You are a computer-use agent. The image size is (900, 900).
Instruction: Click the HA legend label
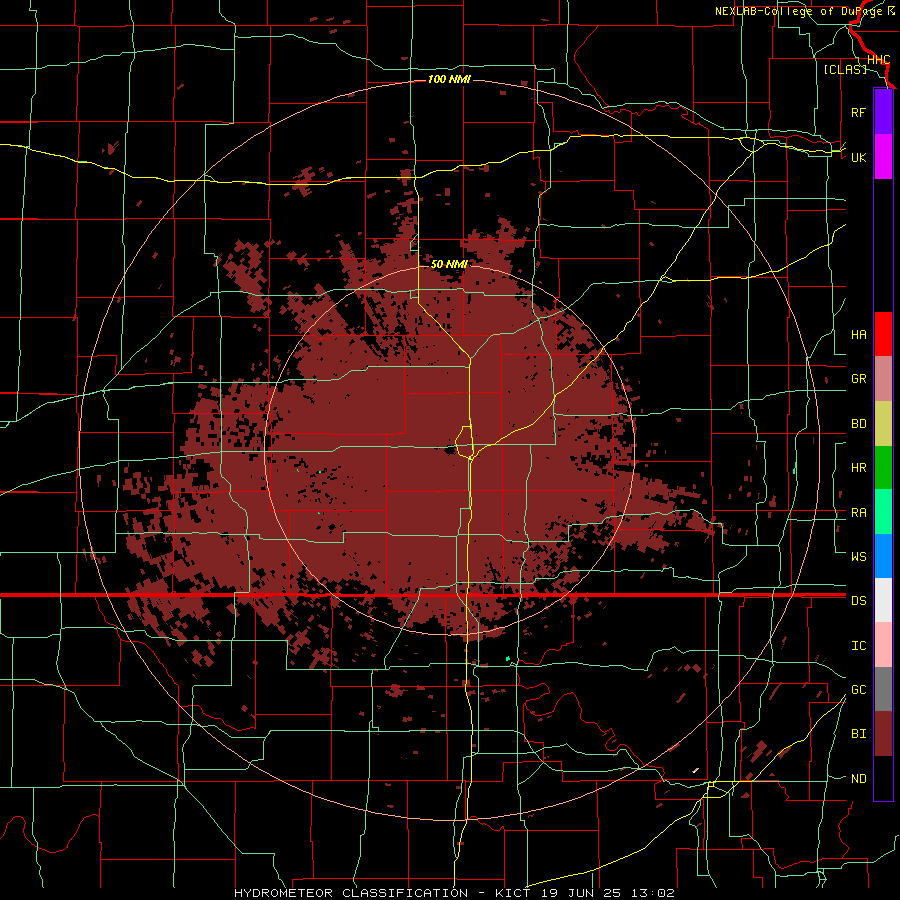(x=858, y=335)
